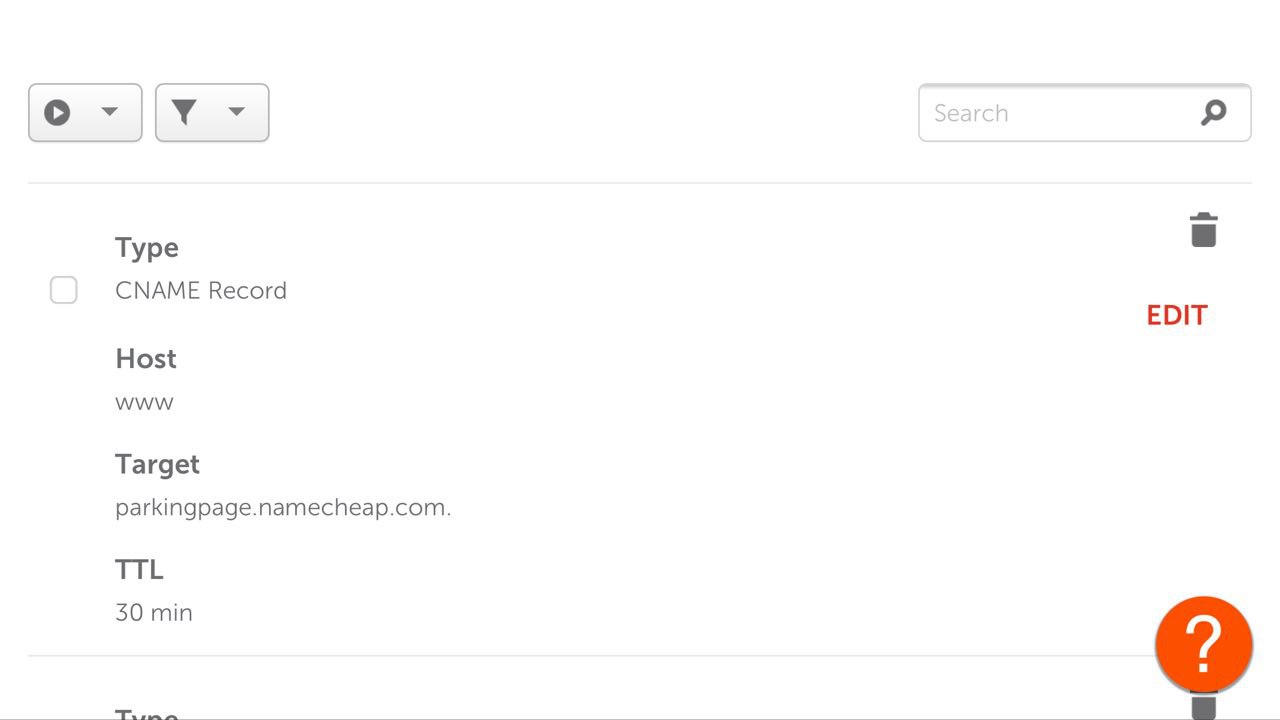Click the parkingpage.namecheap.com. target value
1280x720 pixels.
pyautogui.click(x=283, y=508)
